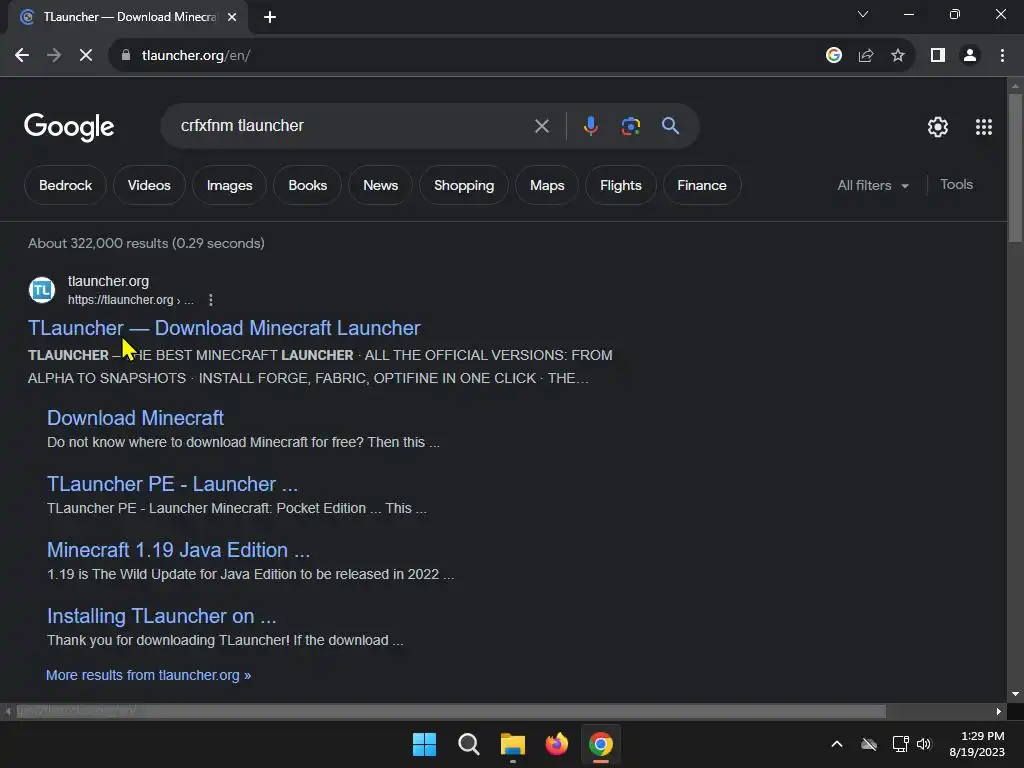Click the https://tlauncher.org breadcrumb URL
This screenshot has width=1024, height=768.
(x=130, y=300)
